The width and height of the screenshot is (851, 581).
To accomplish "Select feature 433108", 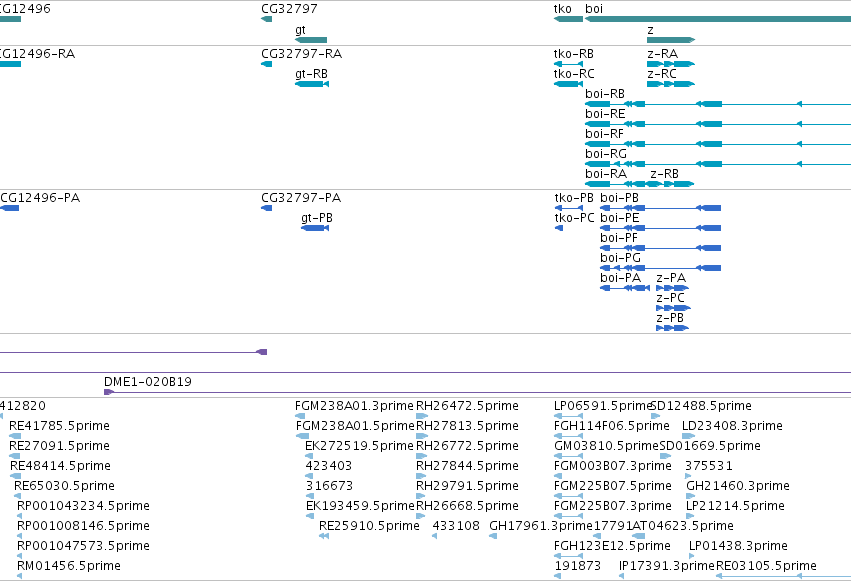I will tap(435, 537).
